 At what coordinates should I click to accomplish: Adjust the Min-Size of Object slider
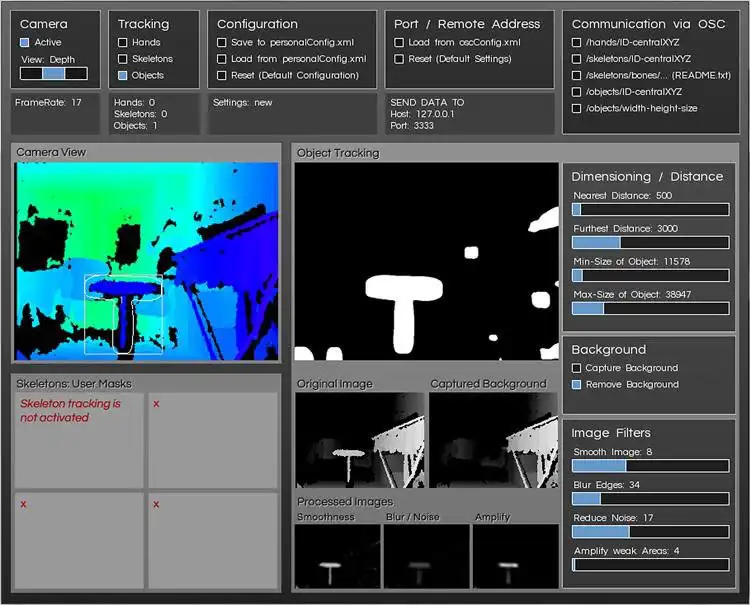point(651,275)
